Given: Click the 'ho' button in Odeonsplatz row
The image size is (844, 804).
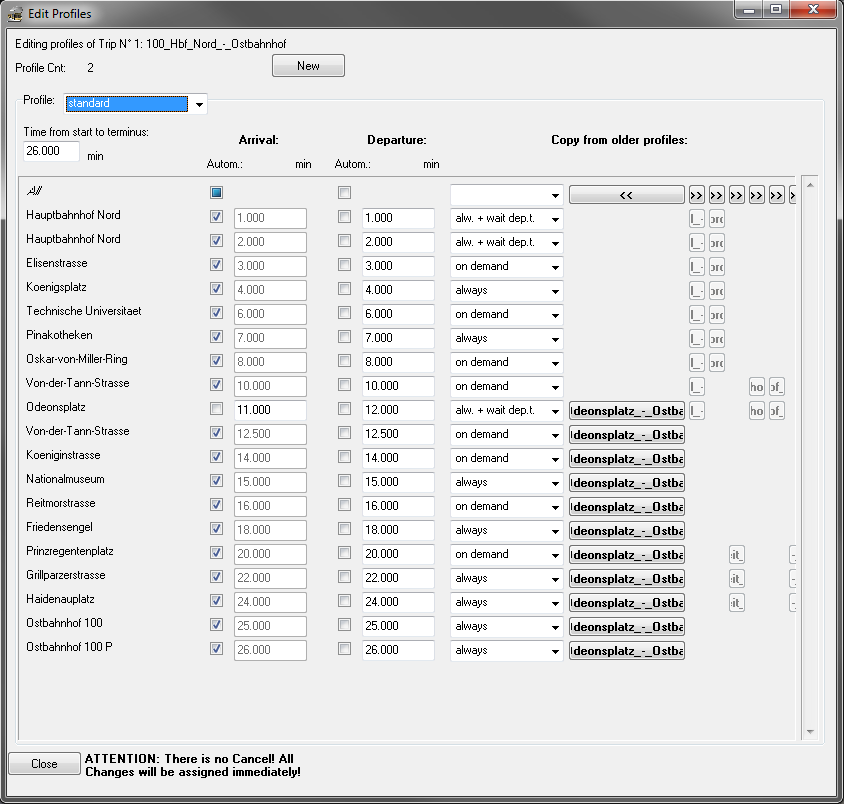Looking at the screenshot, I should click(757, 411).
